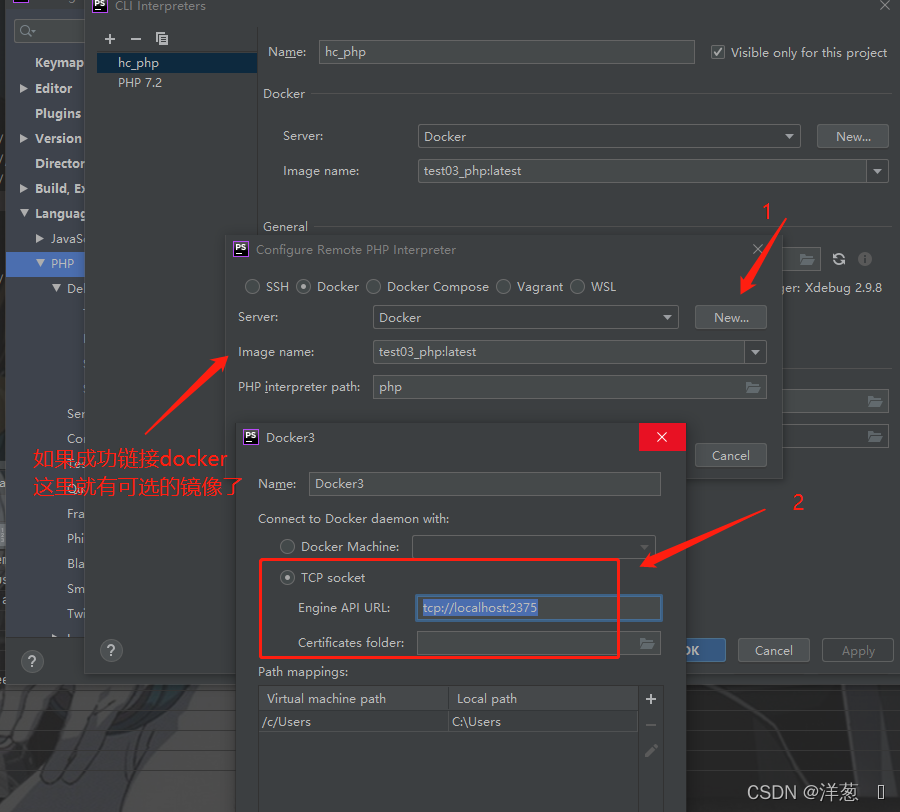The width and height of the screenshot is (900, 812).
Task: Click New... button in Remote Interpreter dialog
Action: coord(731,317)
